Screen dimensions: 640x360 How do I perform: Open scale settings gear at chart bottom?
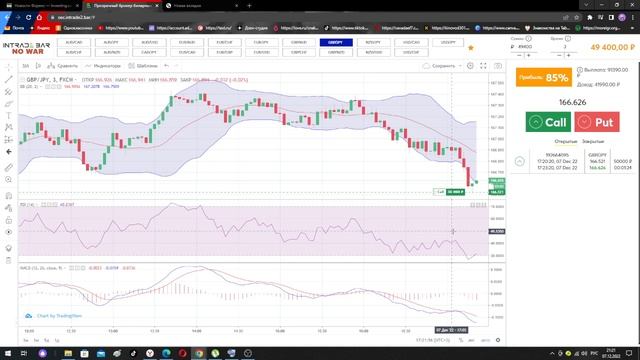pyautogui.click(x=498, y=340)
